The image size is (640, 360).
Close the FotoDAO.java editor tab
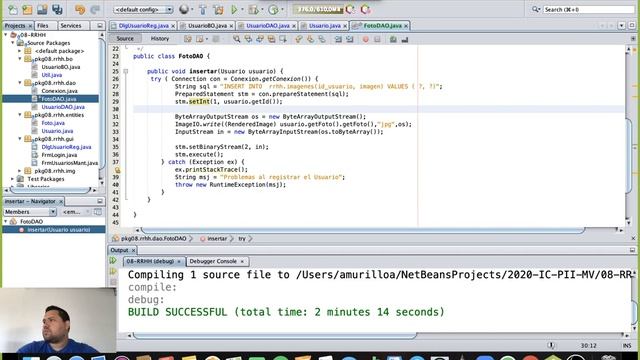406,26
